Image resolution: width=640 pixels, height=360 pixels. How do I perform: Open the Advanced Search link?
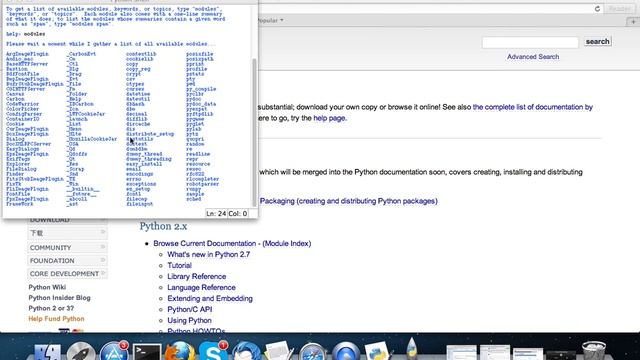pyautogui.click(x=533, y=57)
